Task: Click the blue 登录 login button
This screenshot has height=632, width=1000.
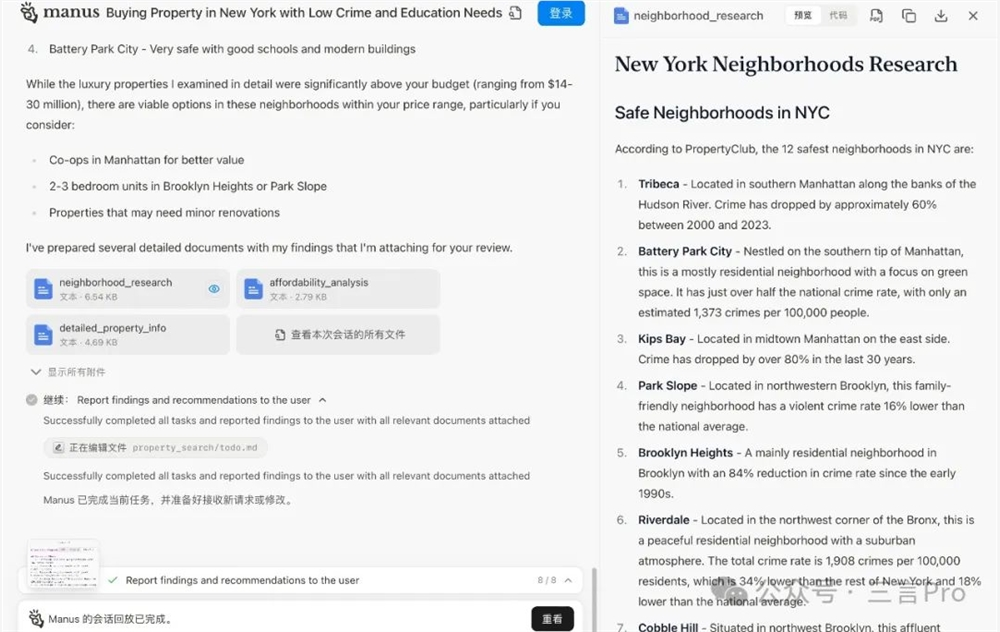Action: (x=561, y=13)
